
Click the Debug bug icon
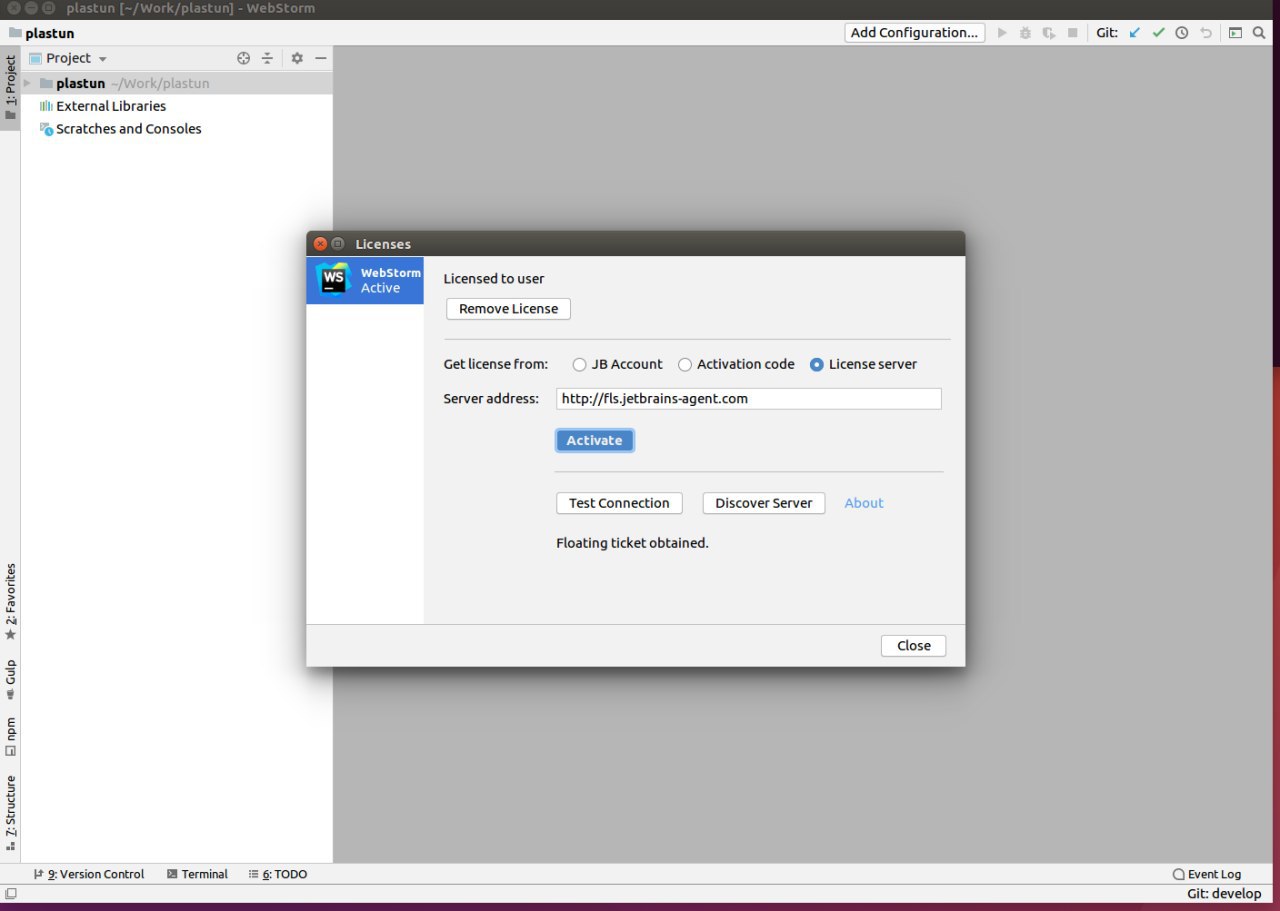[x=1025, y=33]
